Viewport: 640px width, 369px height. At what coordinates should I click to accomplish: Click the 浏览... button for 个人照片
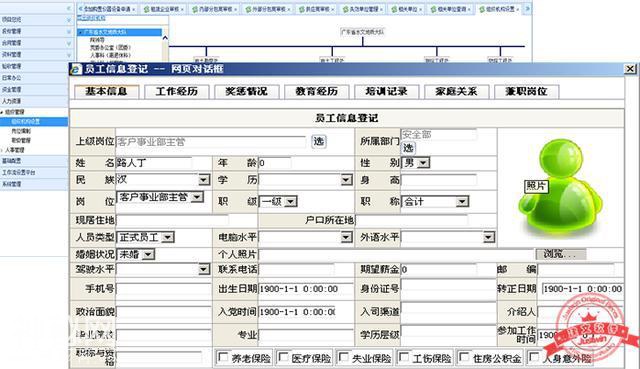click(560, 254)
